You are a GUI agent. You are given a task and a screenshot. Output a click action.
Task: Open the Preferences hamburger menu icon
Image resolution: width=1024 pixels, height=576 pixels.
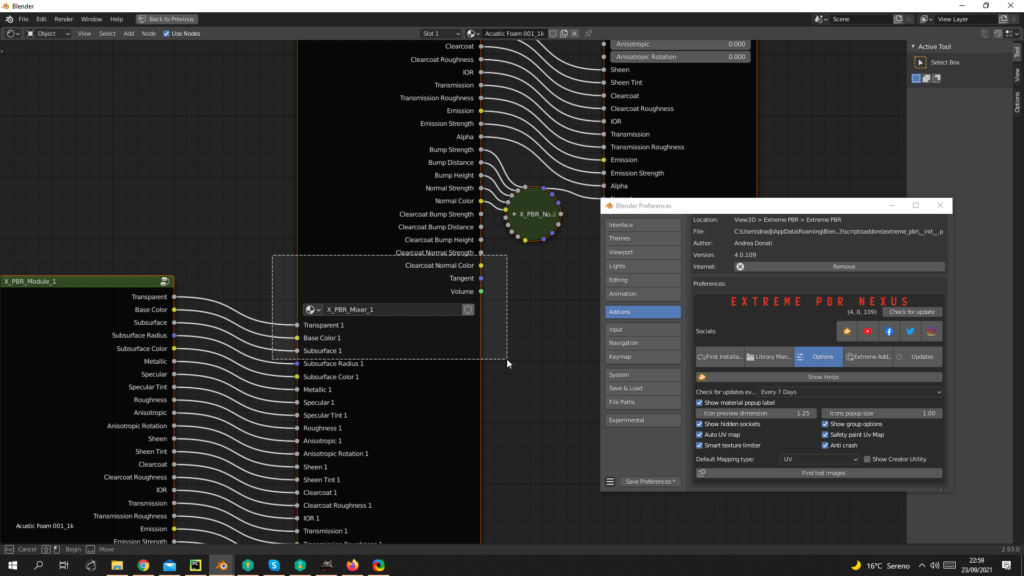[610, 482]
